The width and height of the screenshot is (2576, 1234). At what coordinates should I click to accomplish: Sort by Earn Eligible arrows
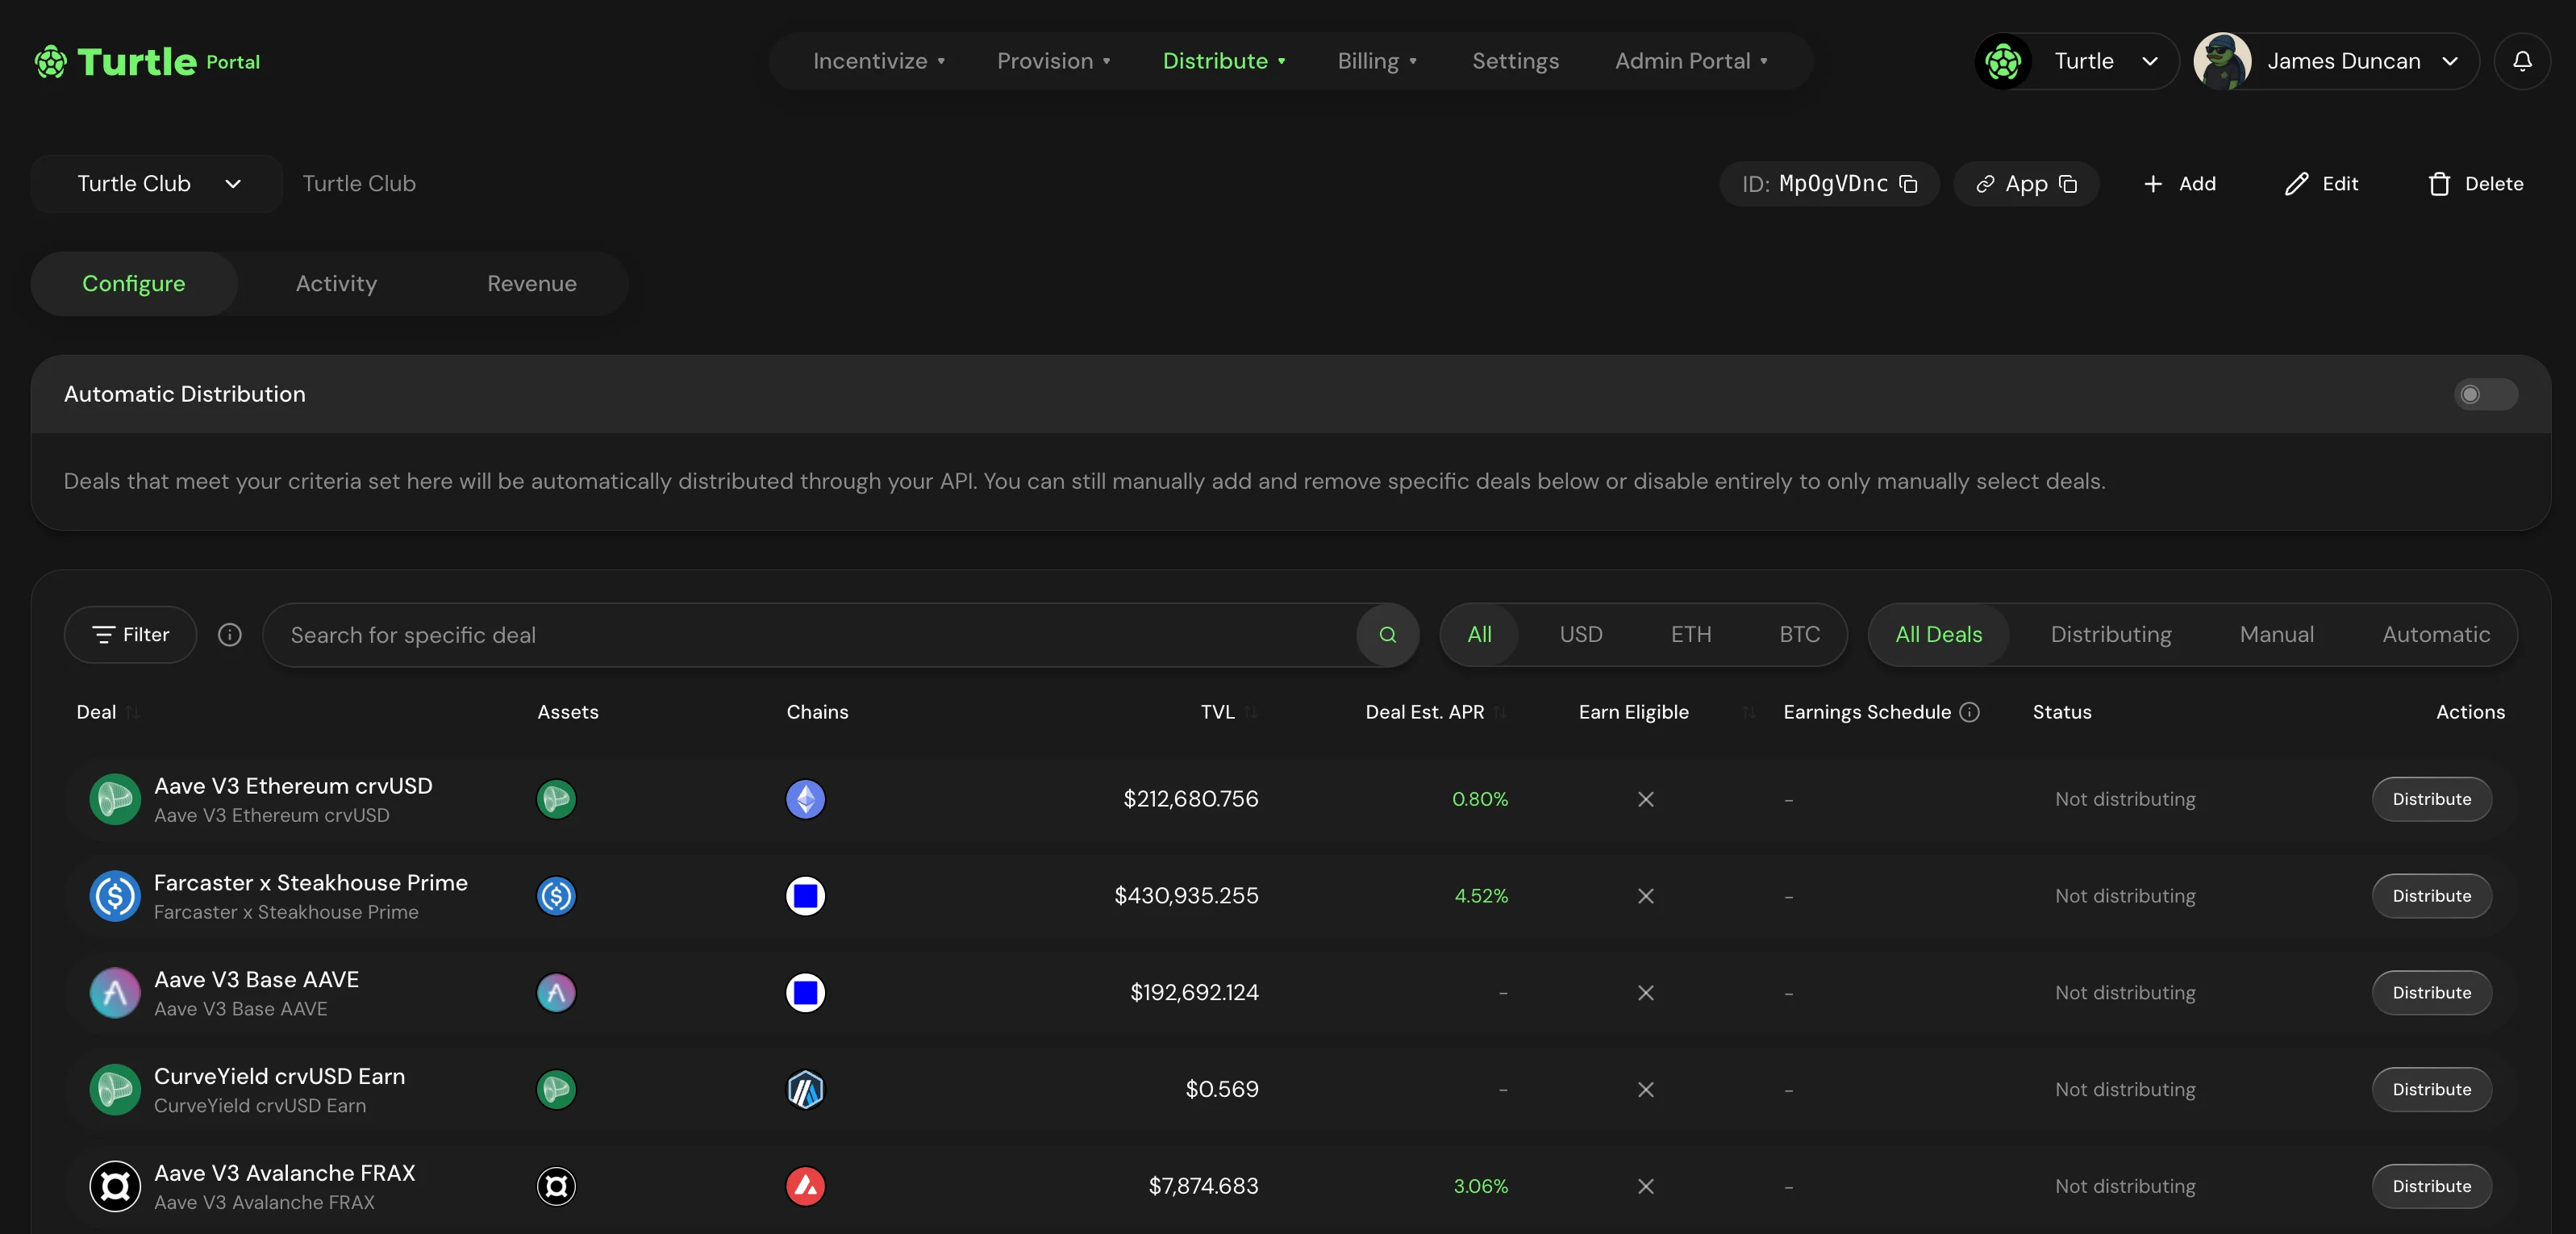[x=1749, y=712]
